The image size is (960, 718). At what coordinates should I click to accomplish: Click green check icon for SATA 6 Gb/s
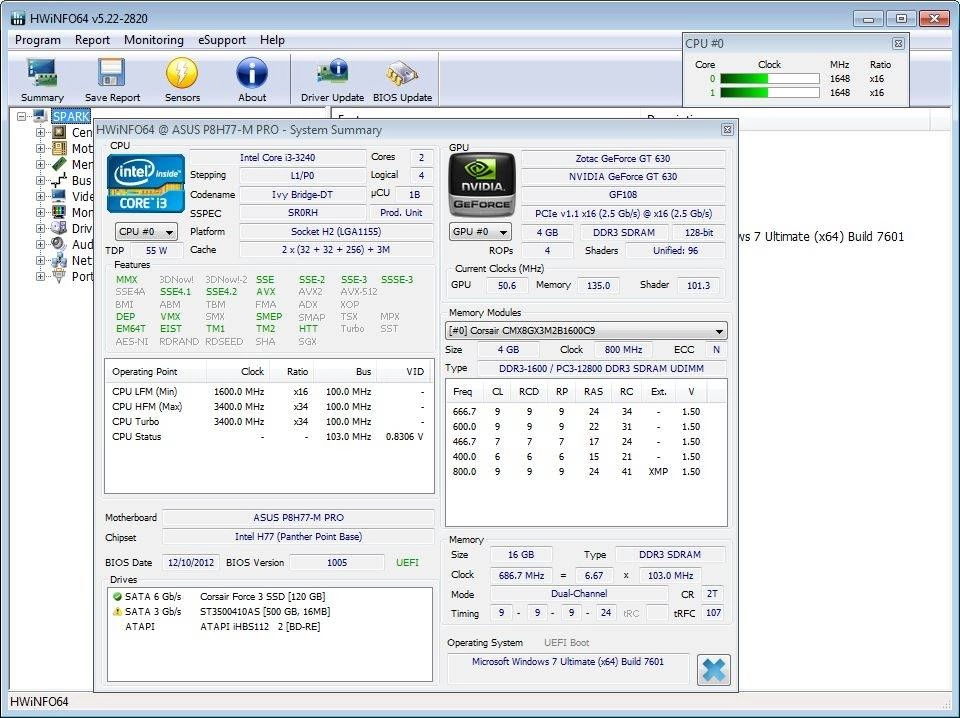(117, 596)
